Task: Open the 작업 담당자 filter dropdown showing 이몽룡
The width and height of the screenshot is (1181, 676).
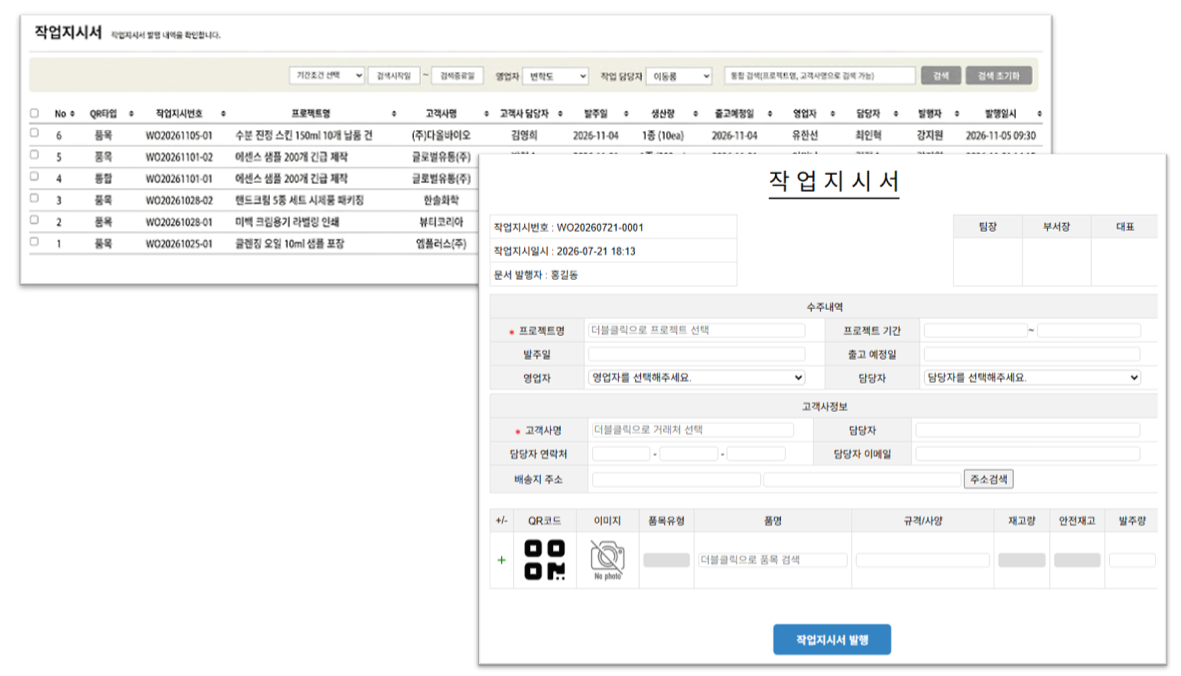Action: (679, 76)
